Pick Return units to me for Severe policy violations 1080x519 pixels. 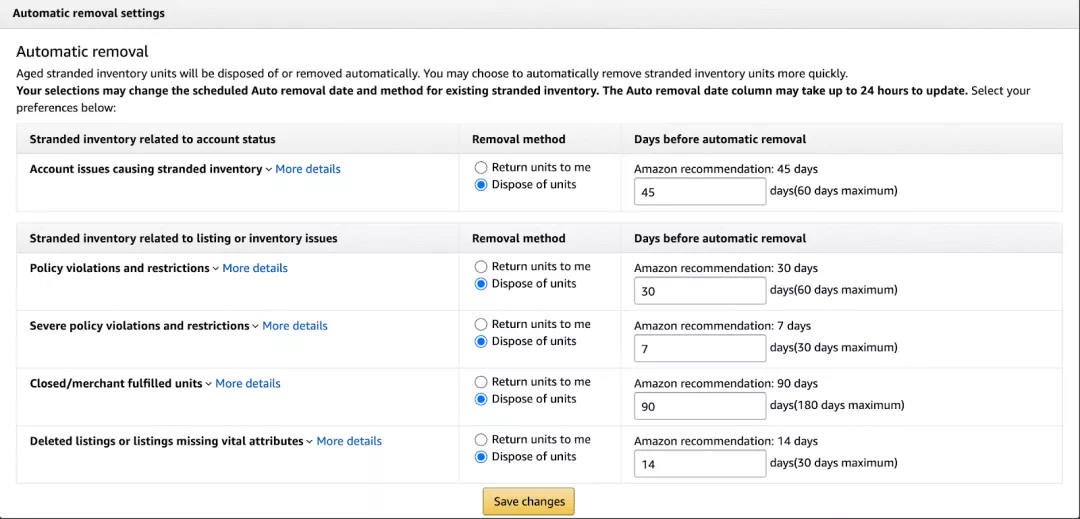pyautogui.click(x=481, y=325)
